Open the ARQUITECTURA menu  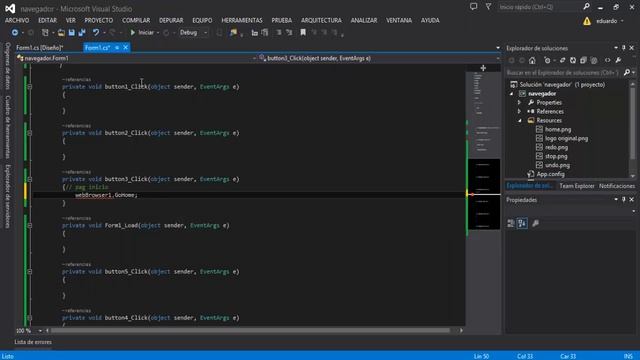[321, 20]
